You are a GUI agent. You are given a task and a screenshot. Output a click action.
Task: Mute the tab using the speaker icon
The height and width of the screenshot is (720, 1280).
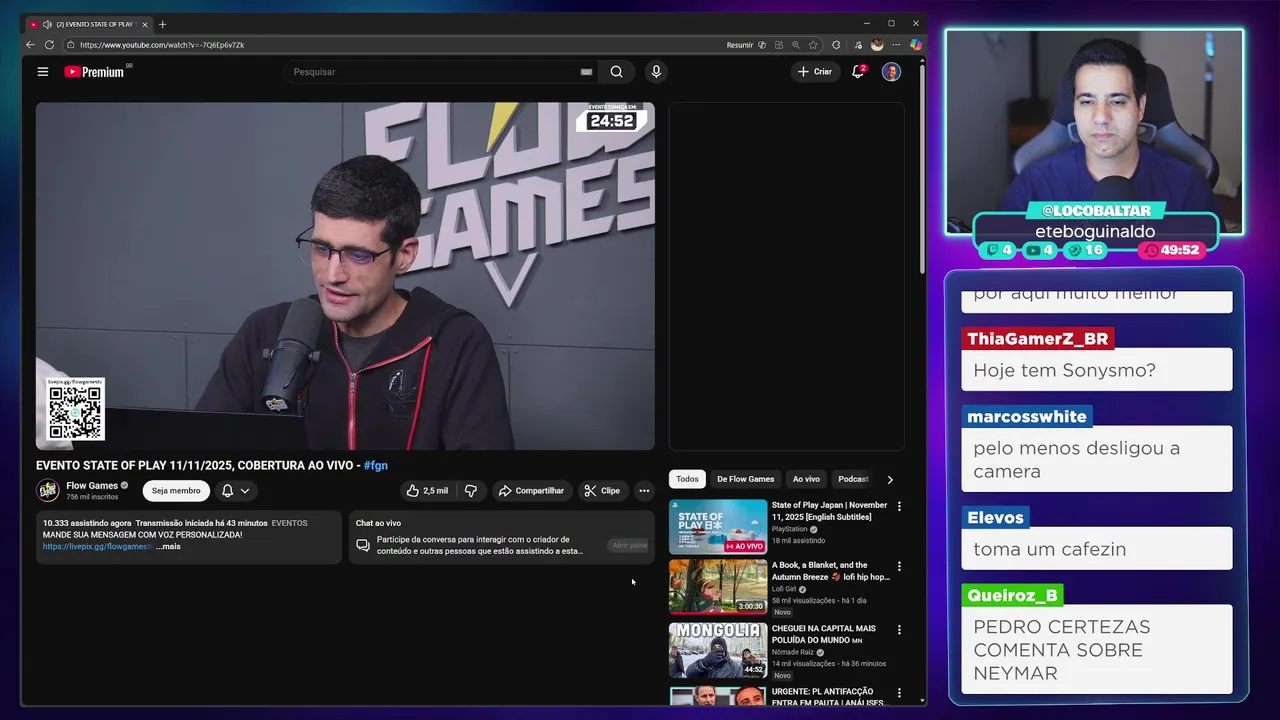tap(47, 24)
